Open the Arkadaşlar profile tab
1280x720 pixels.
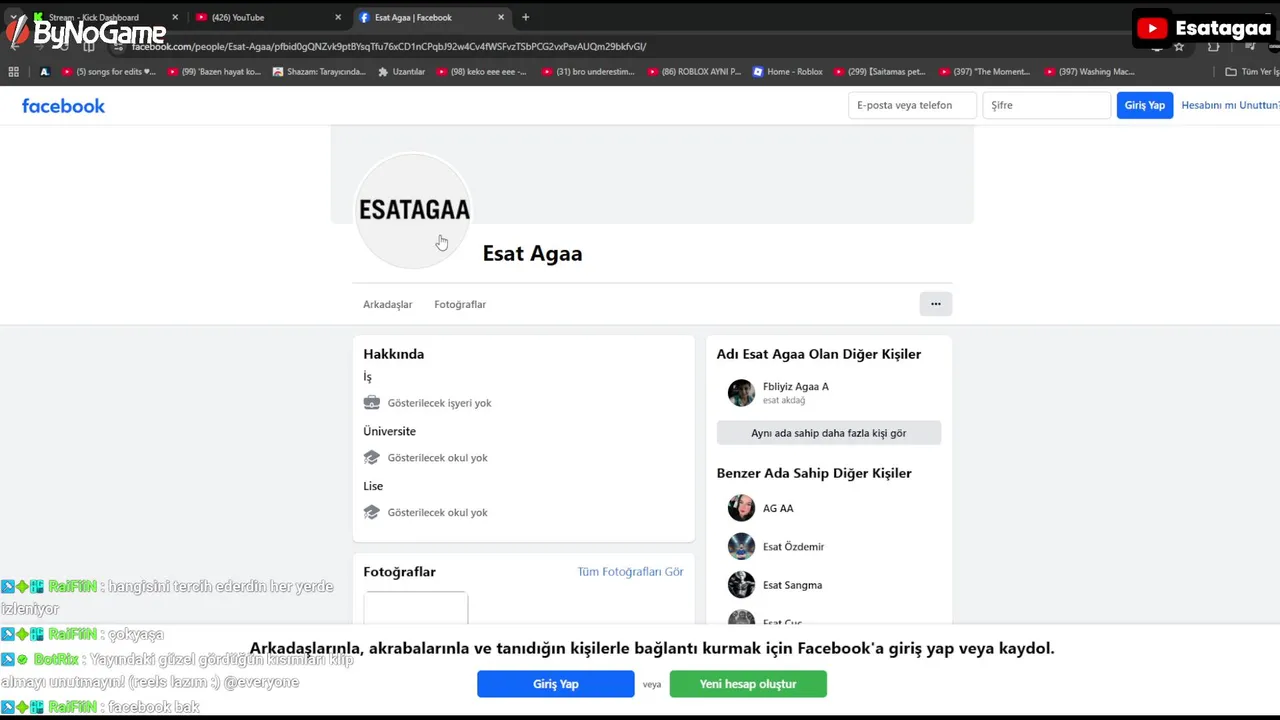pyautogui.click(x=388, y=304)
